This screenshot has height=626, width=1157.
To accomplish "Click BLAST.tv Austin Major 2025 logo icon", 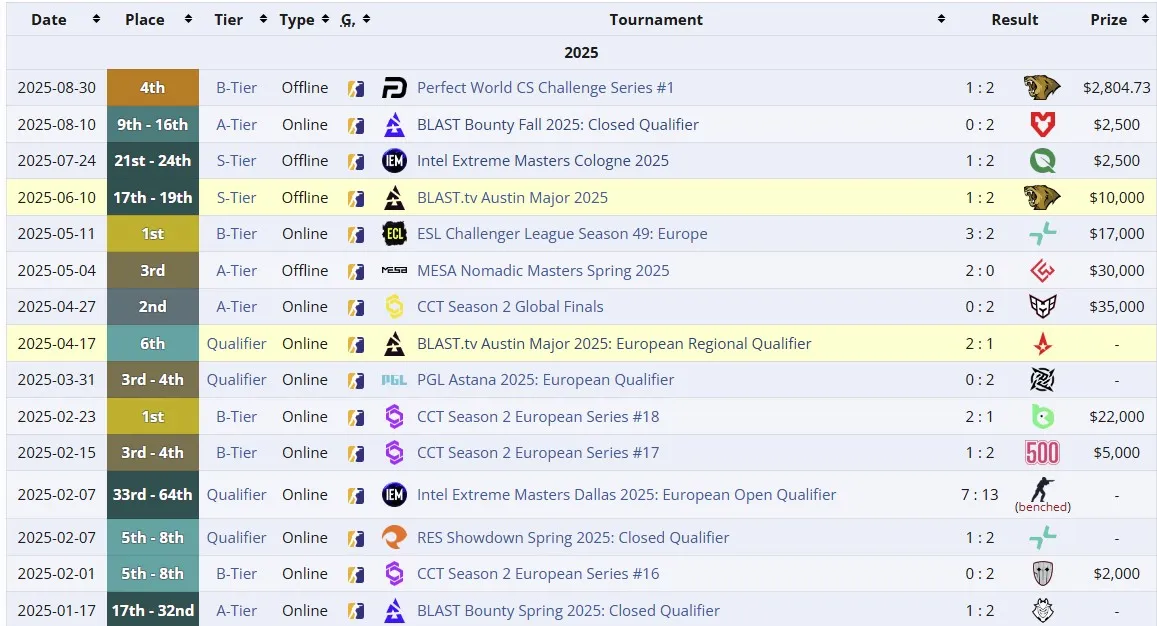I will click(x=394, y=198).
